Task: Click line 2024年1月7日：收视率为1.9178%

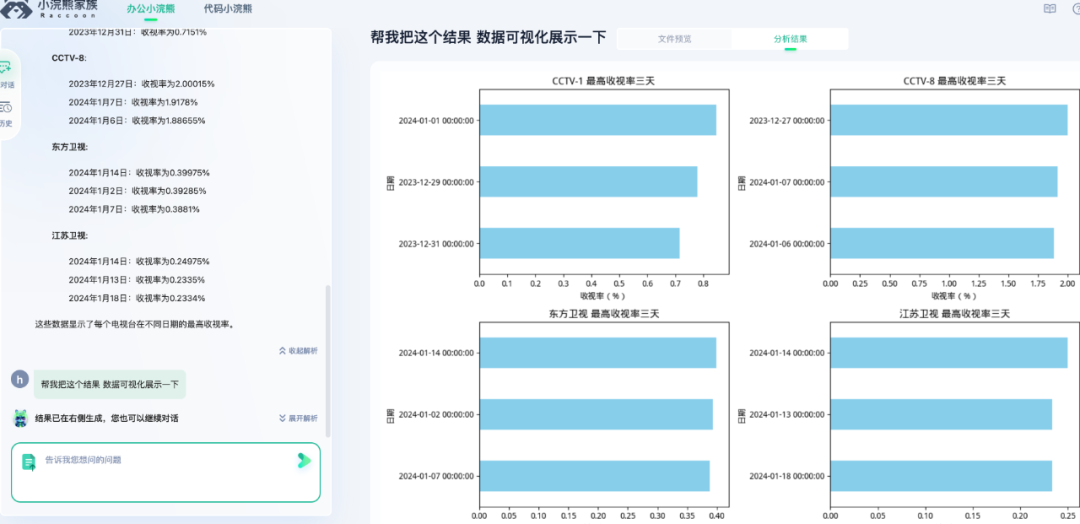Action: click(x=133, y=102)
